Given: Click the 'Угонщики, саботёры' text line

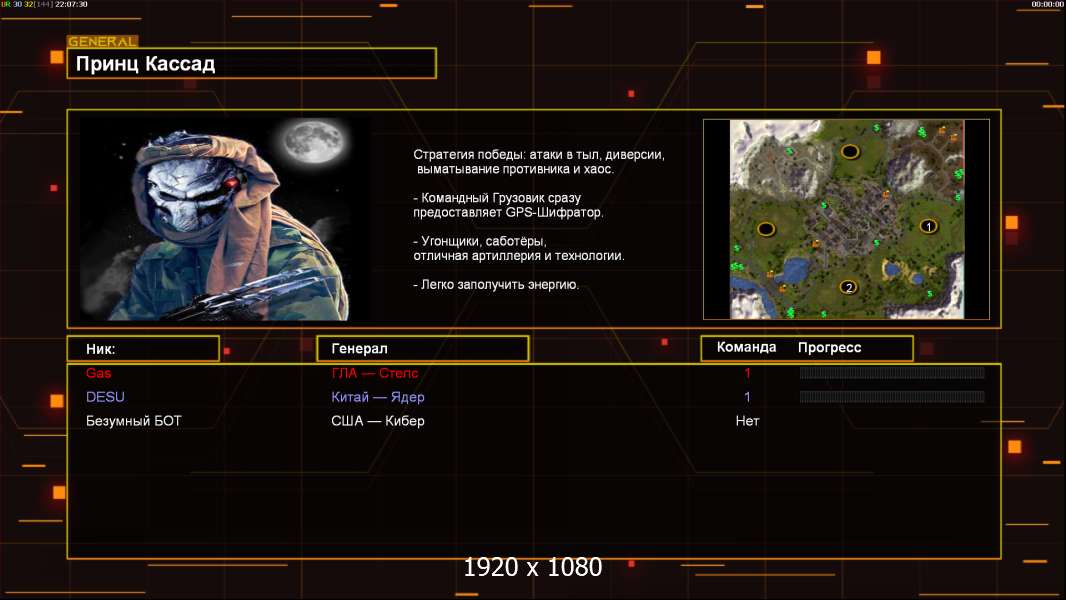Looking at the screenshot, I should coord(480,241).
